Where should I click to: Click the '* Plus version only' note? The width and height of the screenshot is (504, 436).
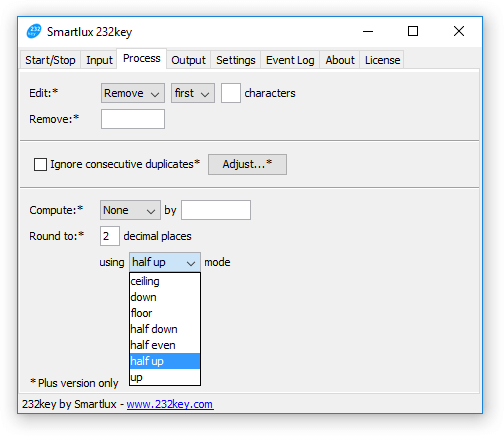(x=74, y=383)
